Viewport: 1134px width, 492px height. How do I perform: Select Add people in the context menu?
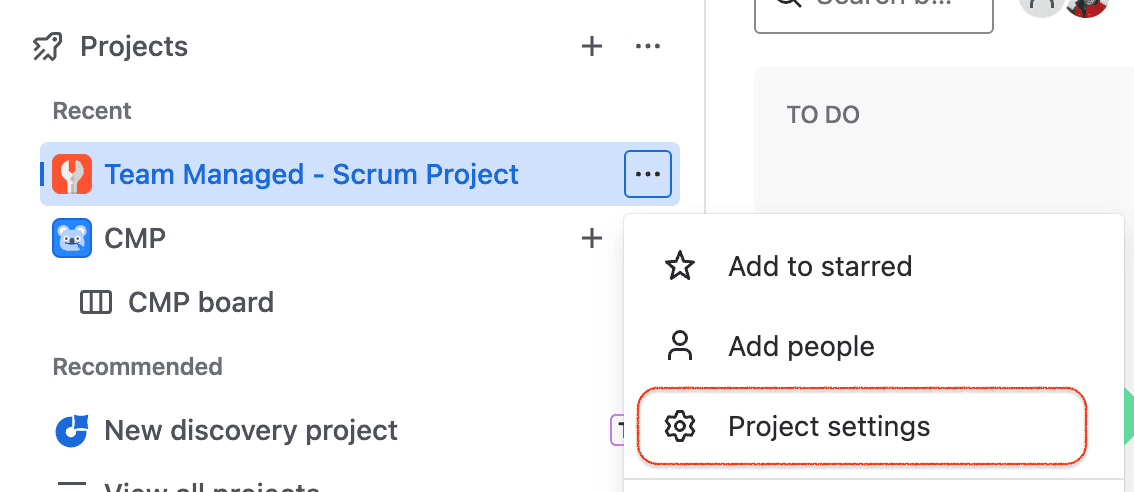801,346
